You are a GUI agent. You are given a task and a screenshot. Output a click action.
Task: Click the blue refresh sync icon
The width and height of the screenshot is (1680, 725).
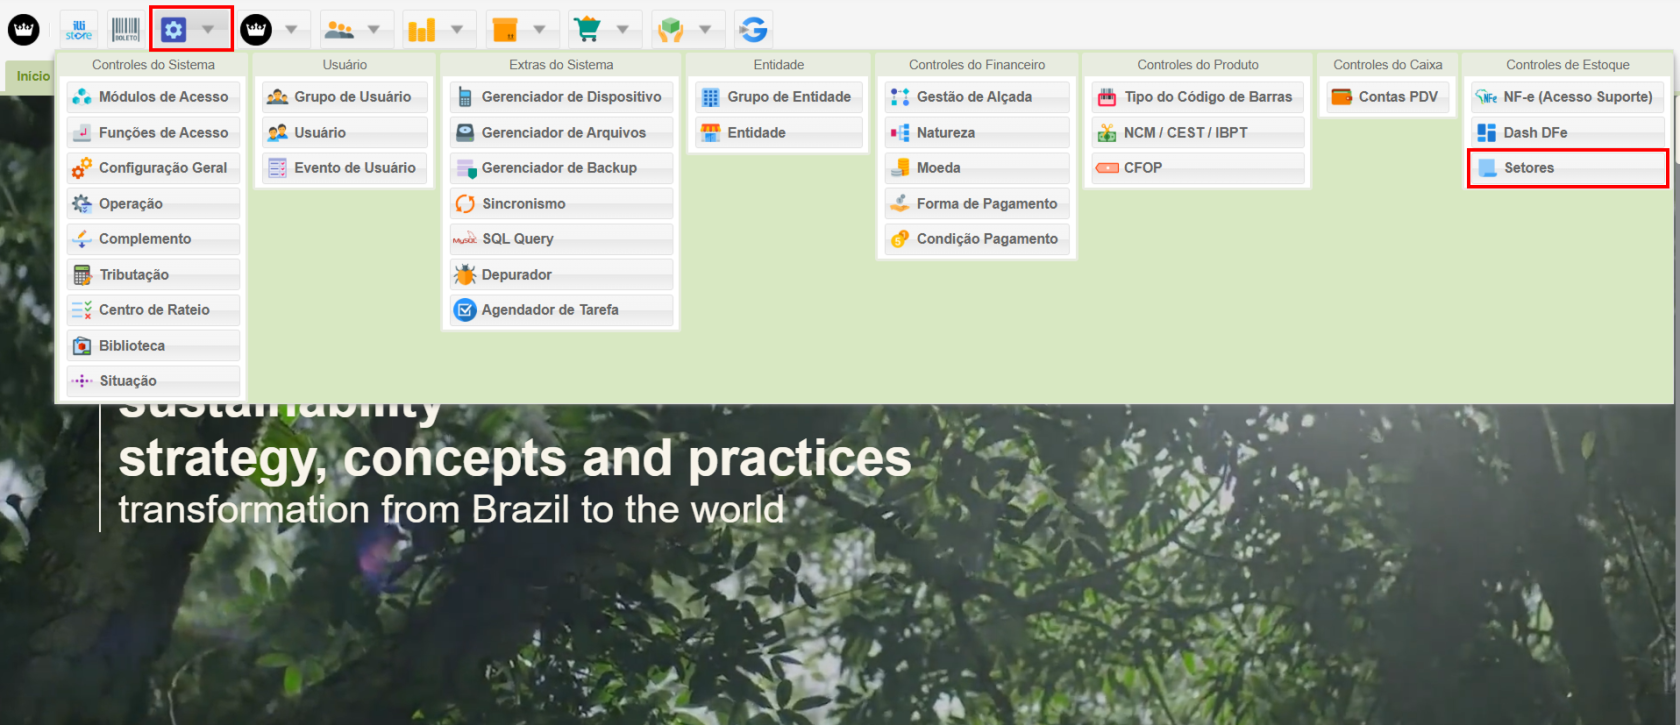pyautogui.click(x=753, y=30)
